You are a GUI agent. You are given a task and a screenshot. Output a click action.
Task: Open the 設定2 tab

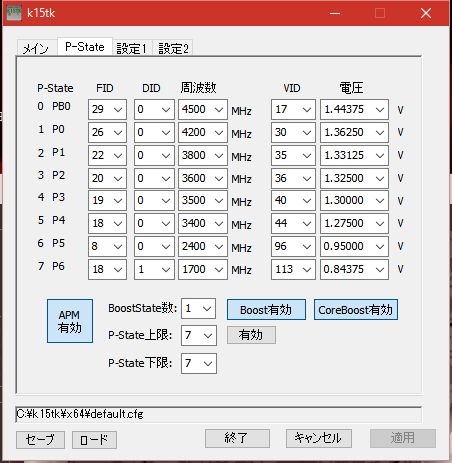point(173,48)
